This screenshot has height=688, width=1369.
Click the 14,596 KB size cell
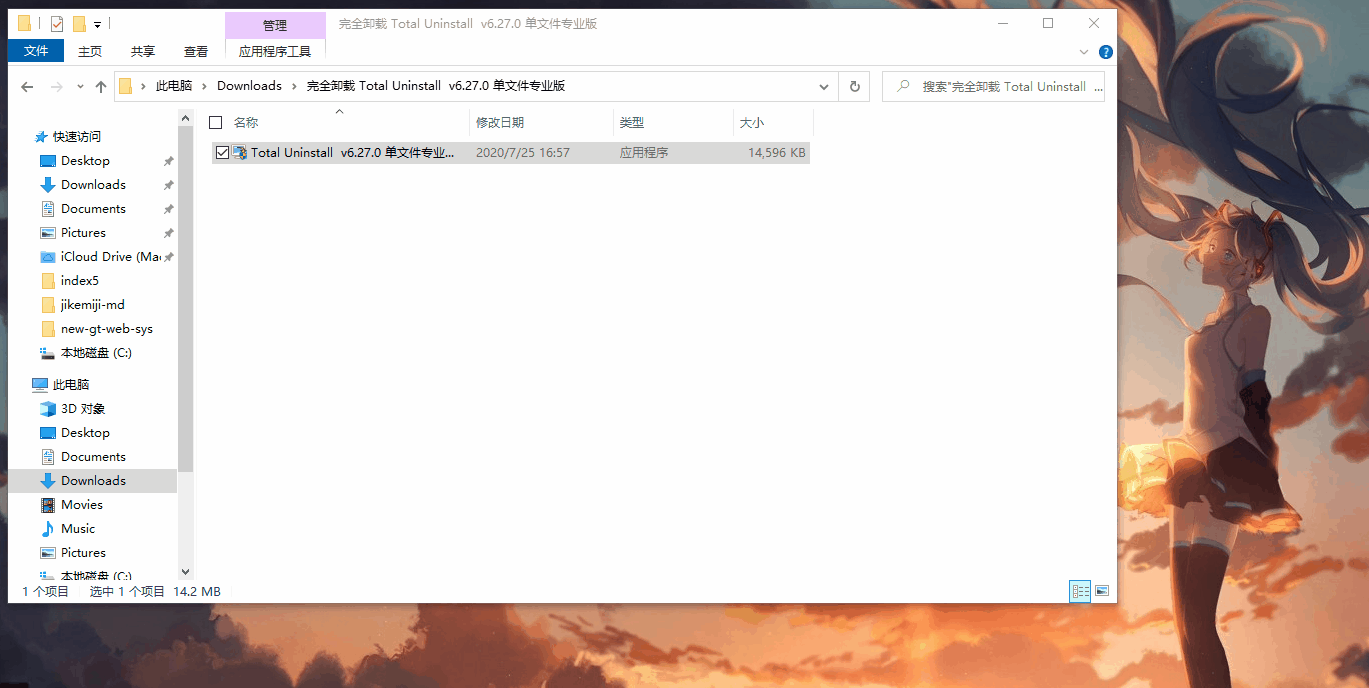click(777, 153)
